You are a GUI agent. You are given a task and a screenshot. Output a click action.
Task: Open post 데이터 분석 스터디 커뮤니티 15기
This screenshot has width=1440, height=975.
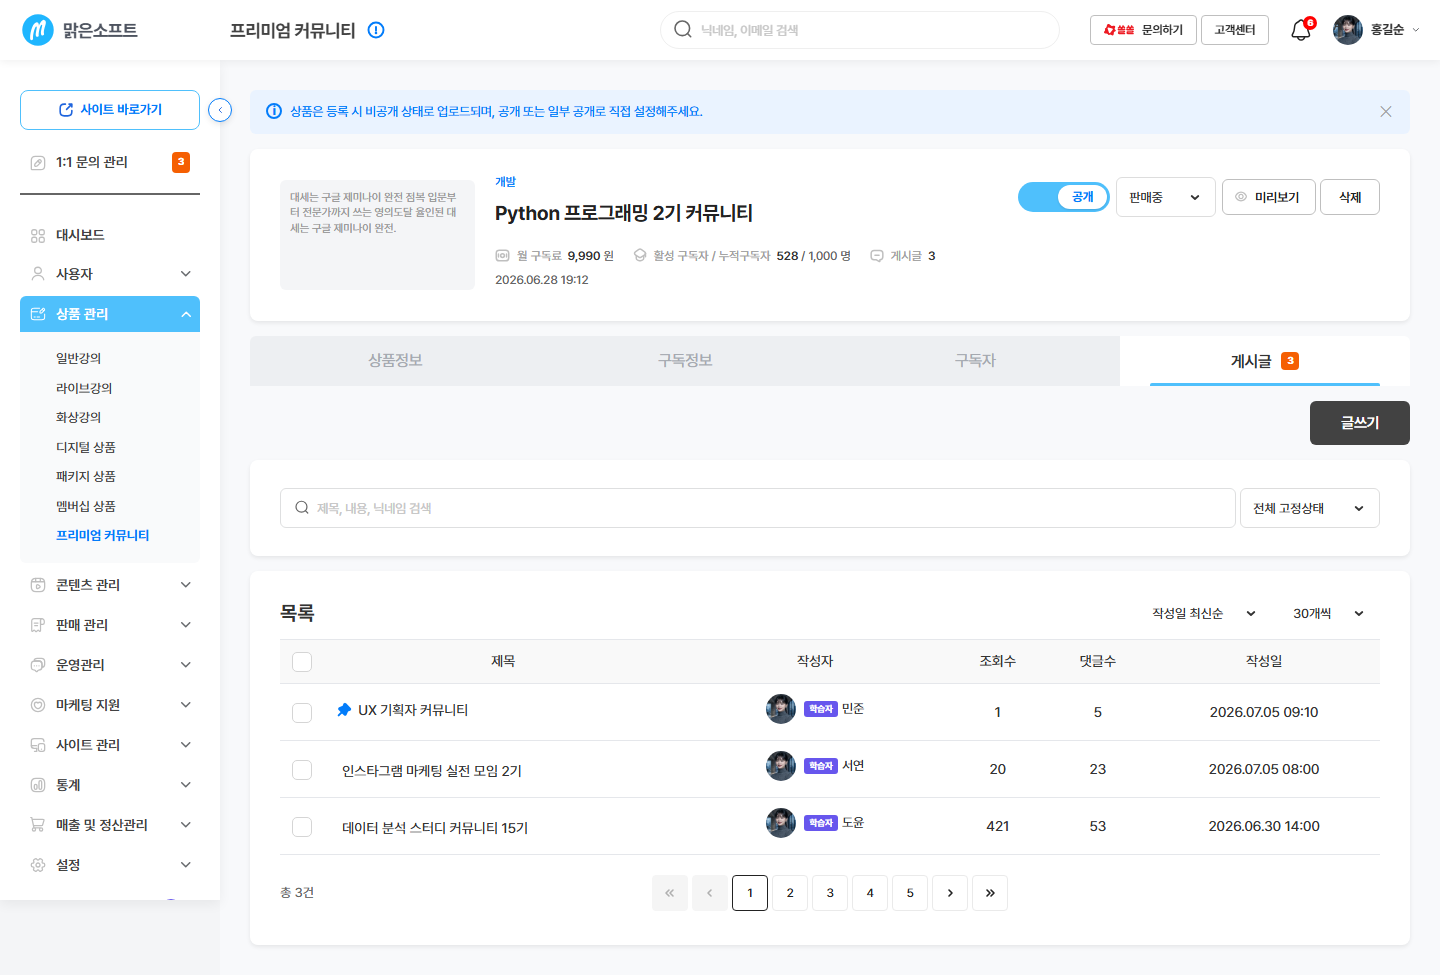435,828
